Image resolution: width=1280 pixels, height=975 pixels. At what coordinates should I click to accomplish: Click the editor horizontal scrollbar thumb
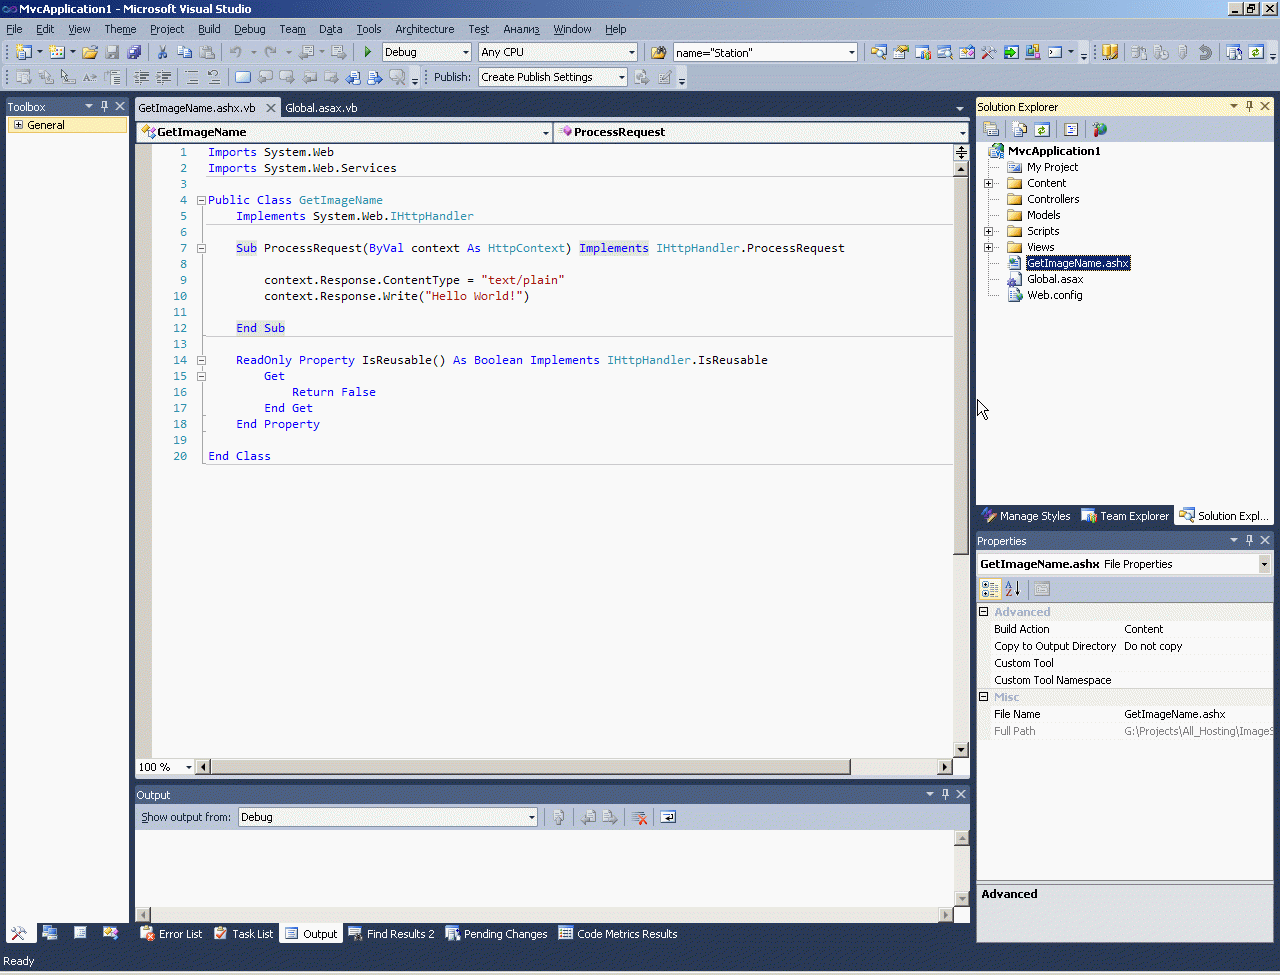pyautogui.click(x=530, y=767)
